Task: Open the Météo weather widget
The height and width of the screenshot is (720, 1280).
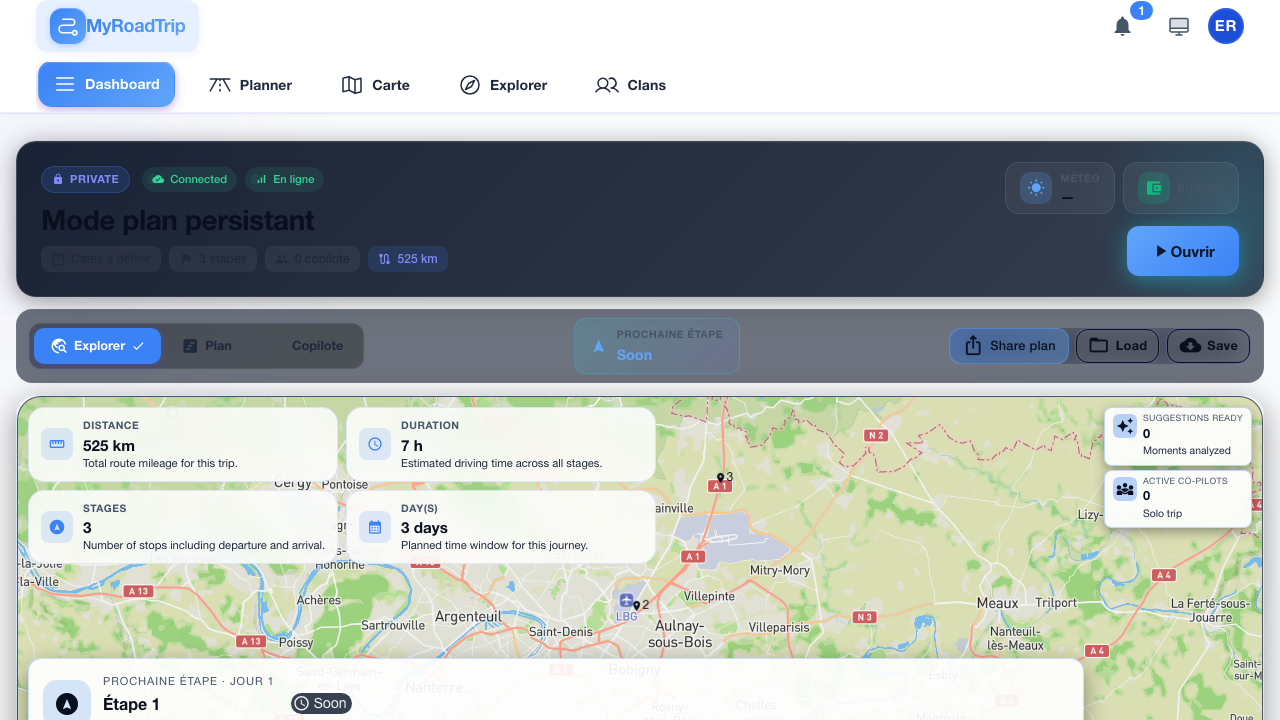Action: pyautogui.click(x=1059, y=188)
